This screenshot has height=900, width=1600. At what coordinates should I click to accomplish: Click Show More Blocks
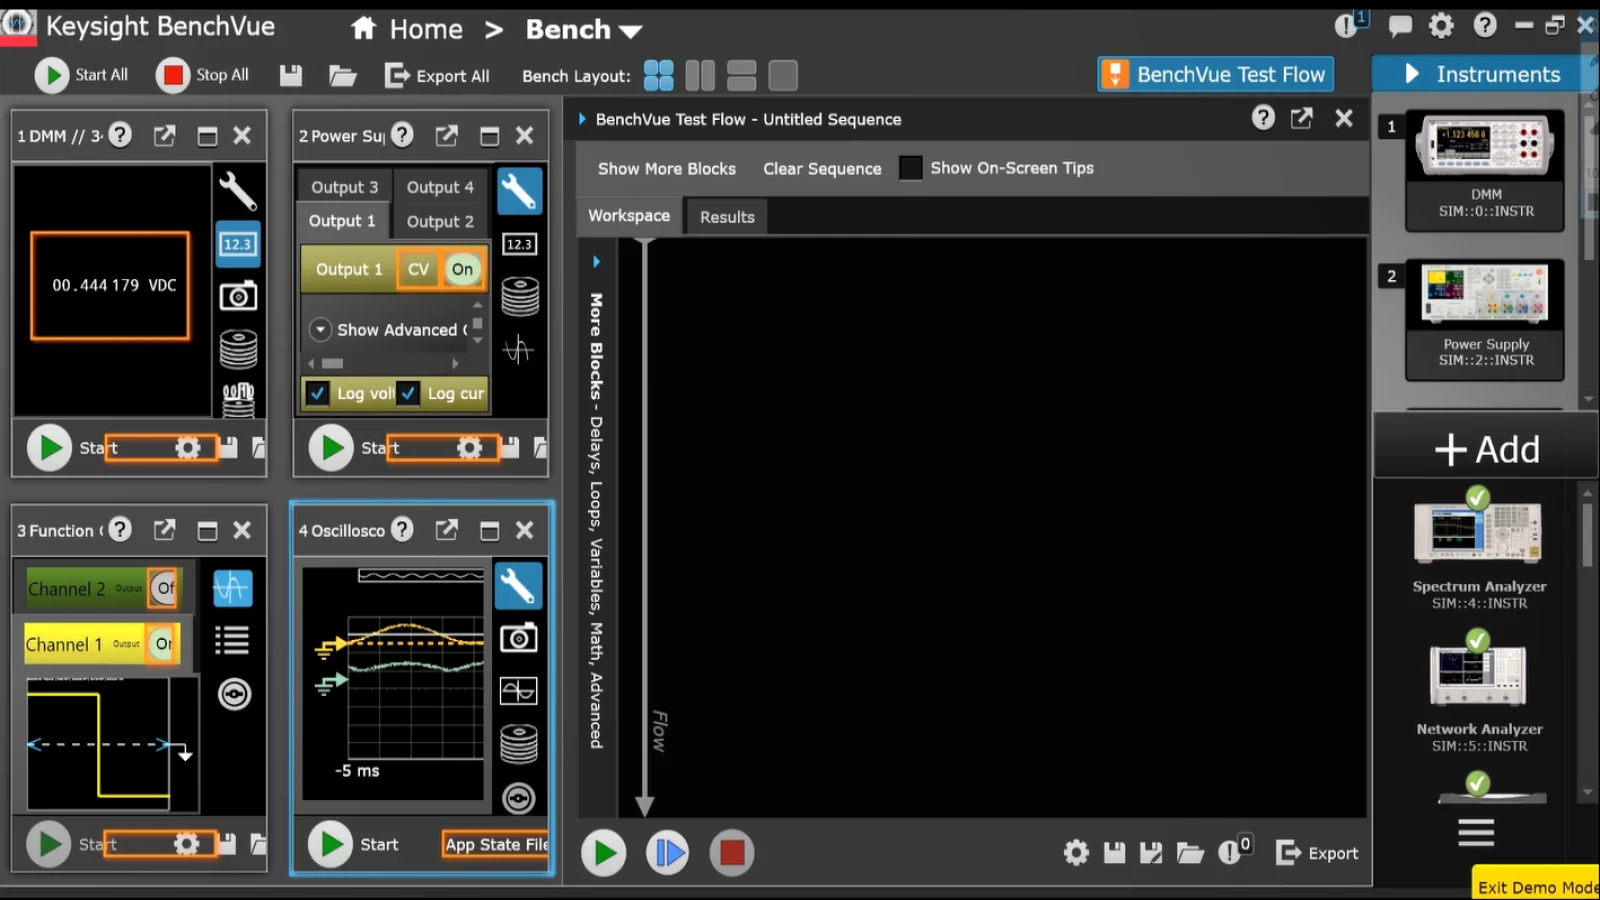pos(666,169)
